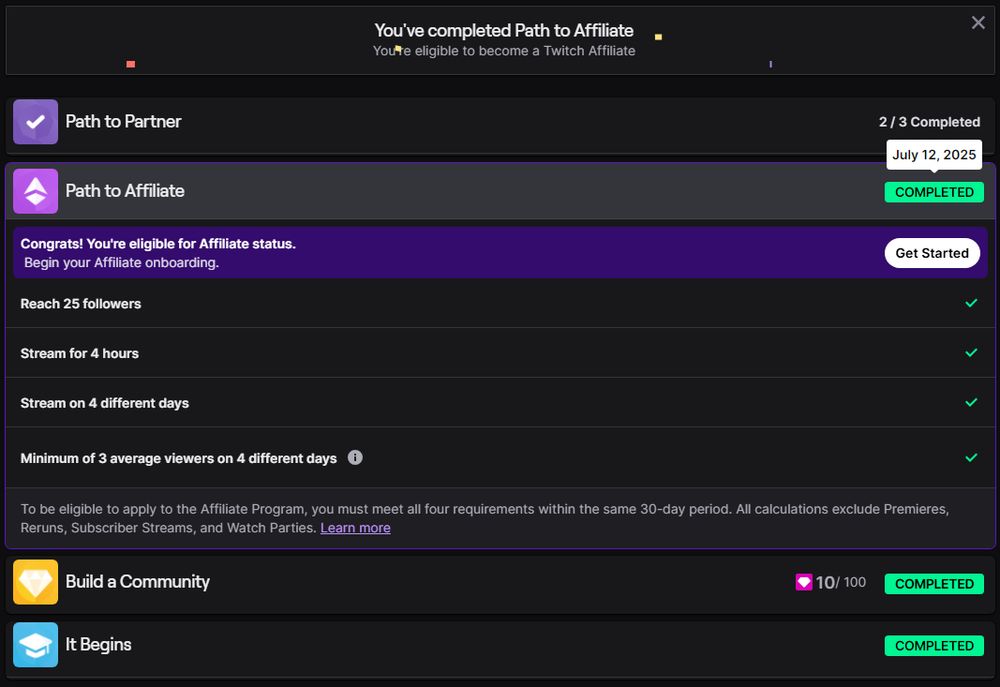Click the Build a Community diamond icon

coord(36,582)
